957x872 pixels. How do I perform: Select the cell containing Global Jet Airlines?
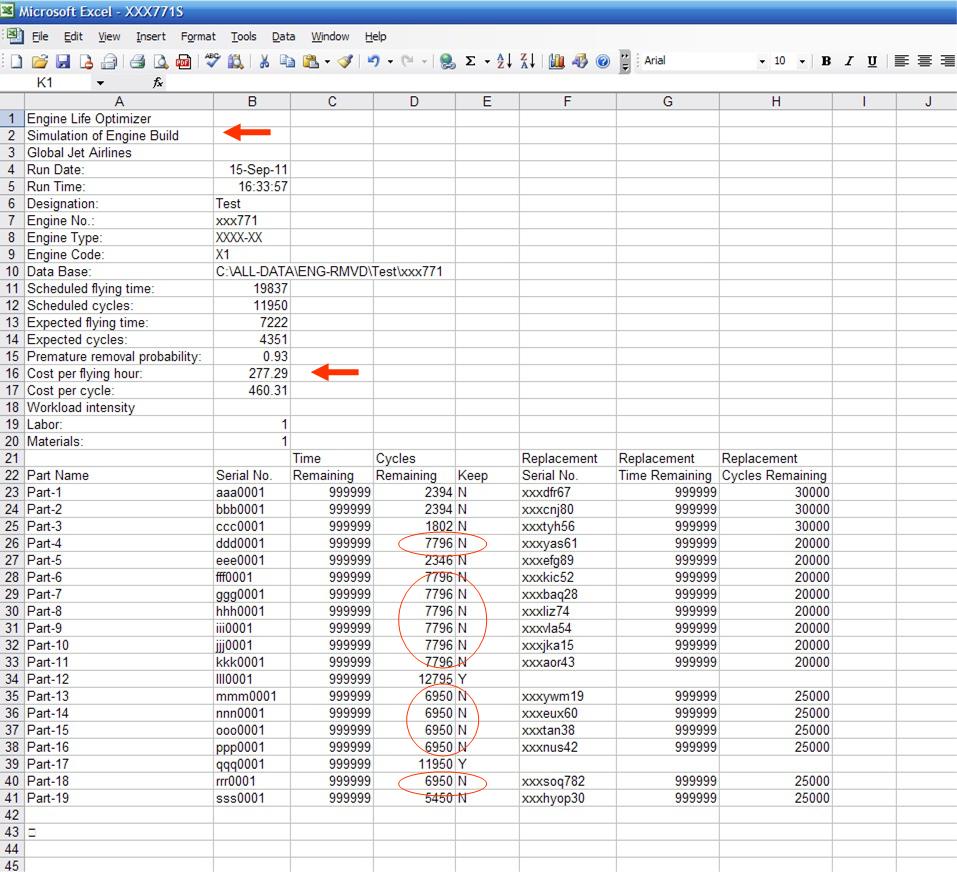pyautogui.click(x=118, y=153)
